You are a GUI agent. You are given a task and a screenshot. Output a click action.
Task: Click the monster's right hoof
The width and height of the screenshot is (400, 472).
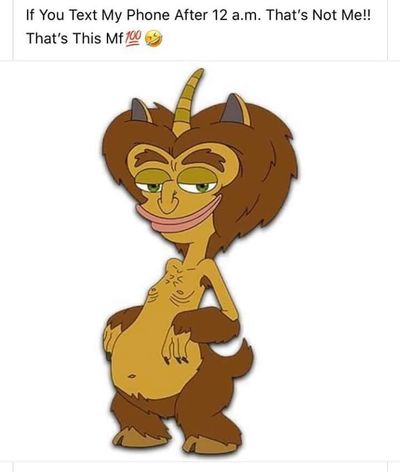[210, 444]
